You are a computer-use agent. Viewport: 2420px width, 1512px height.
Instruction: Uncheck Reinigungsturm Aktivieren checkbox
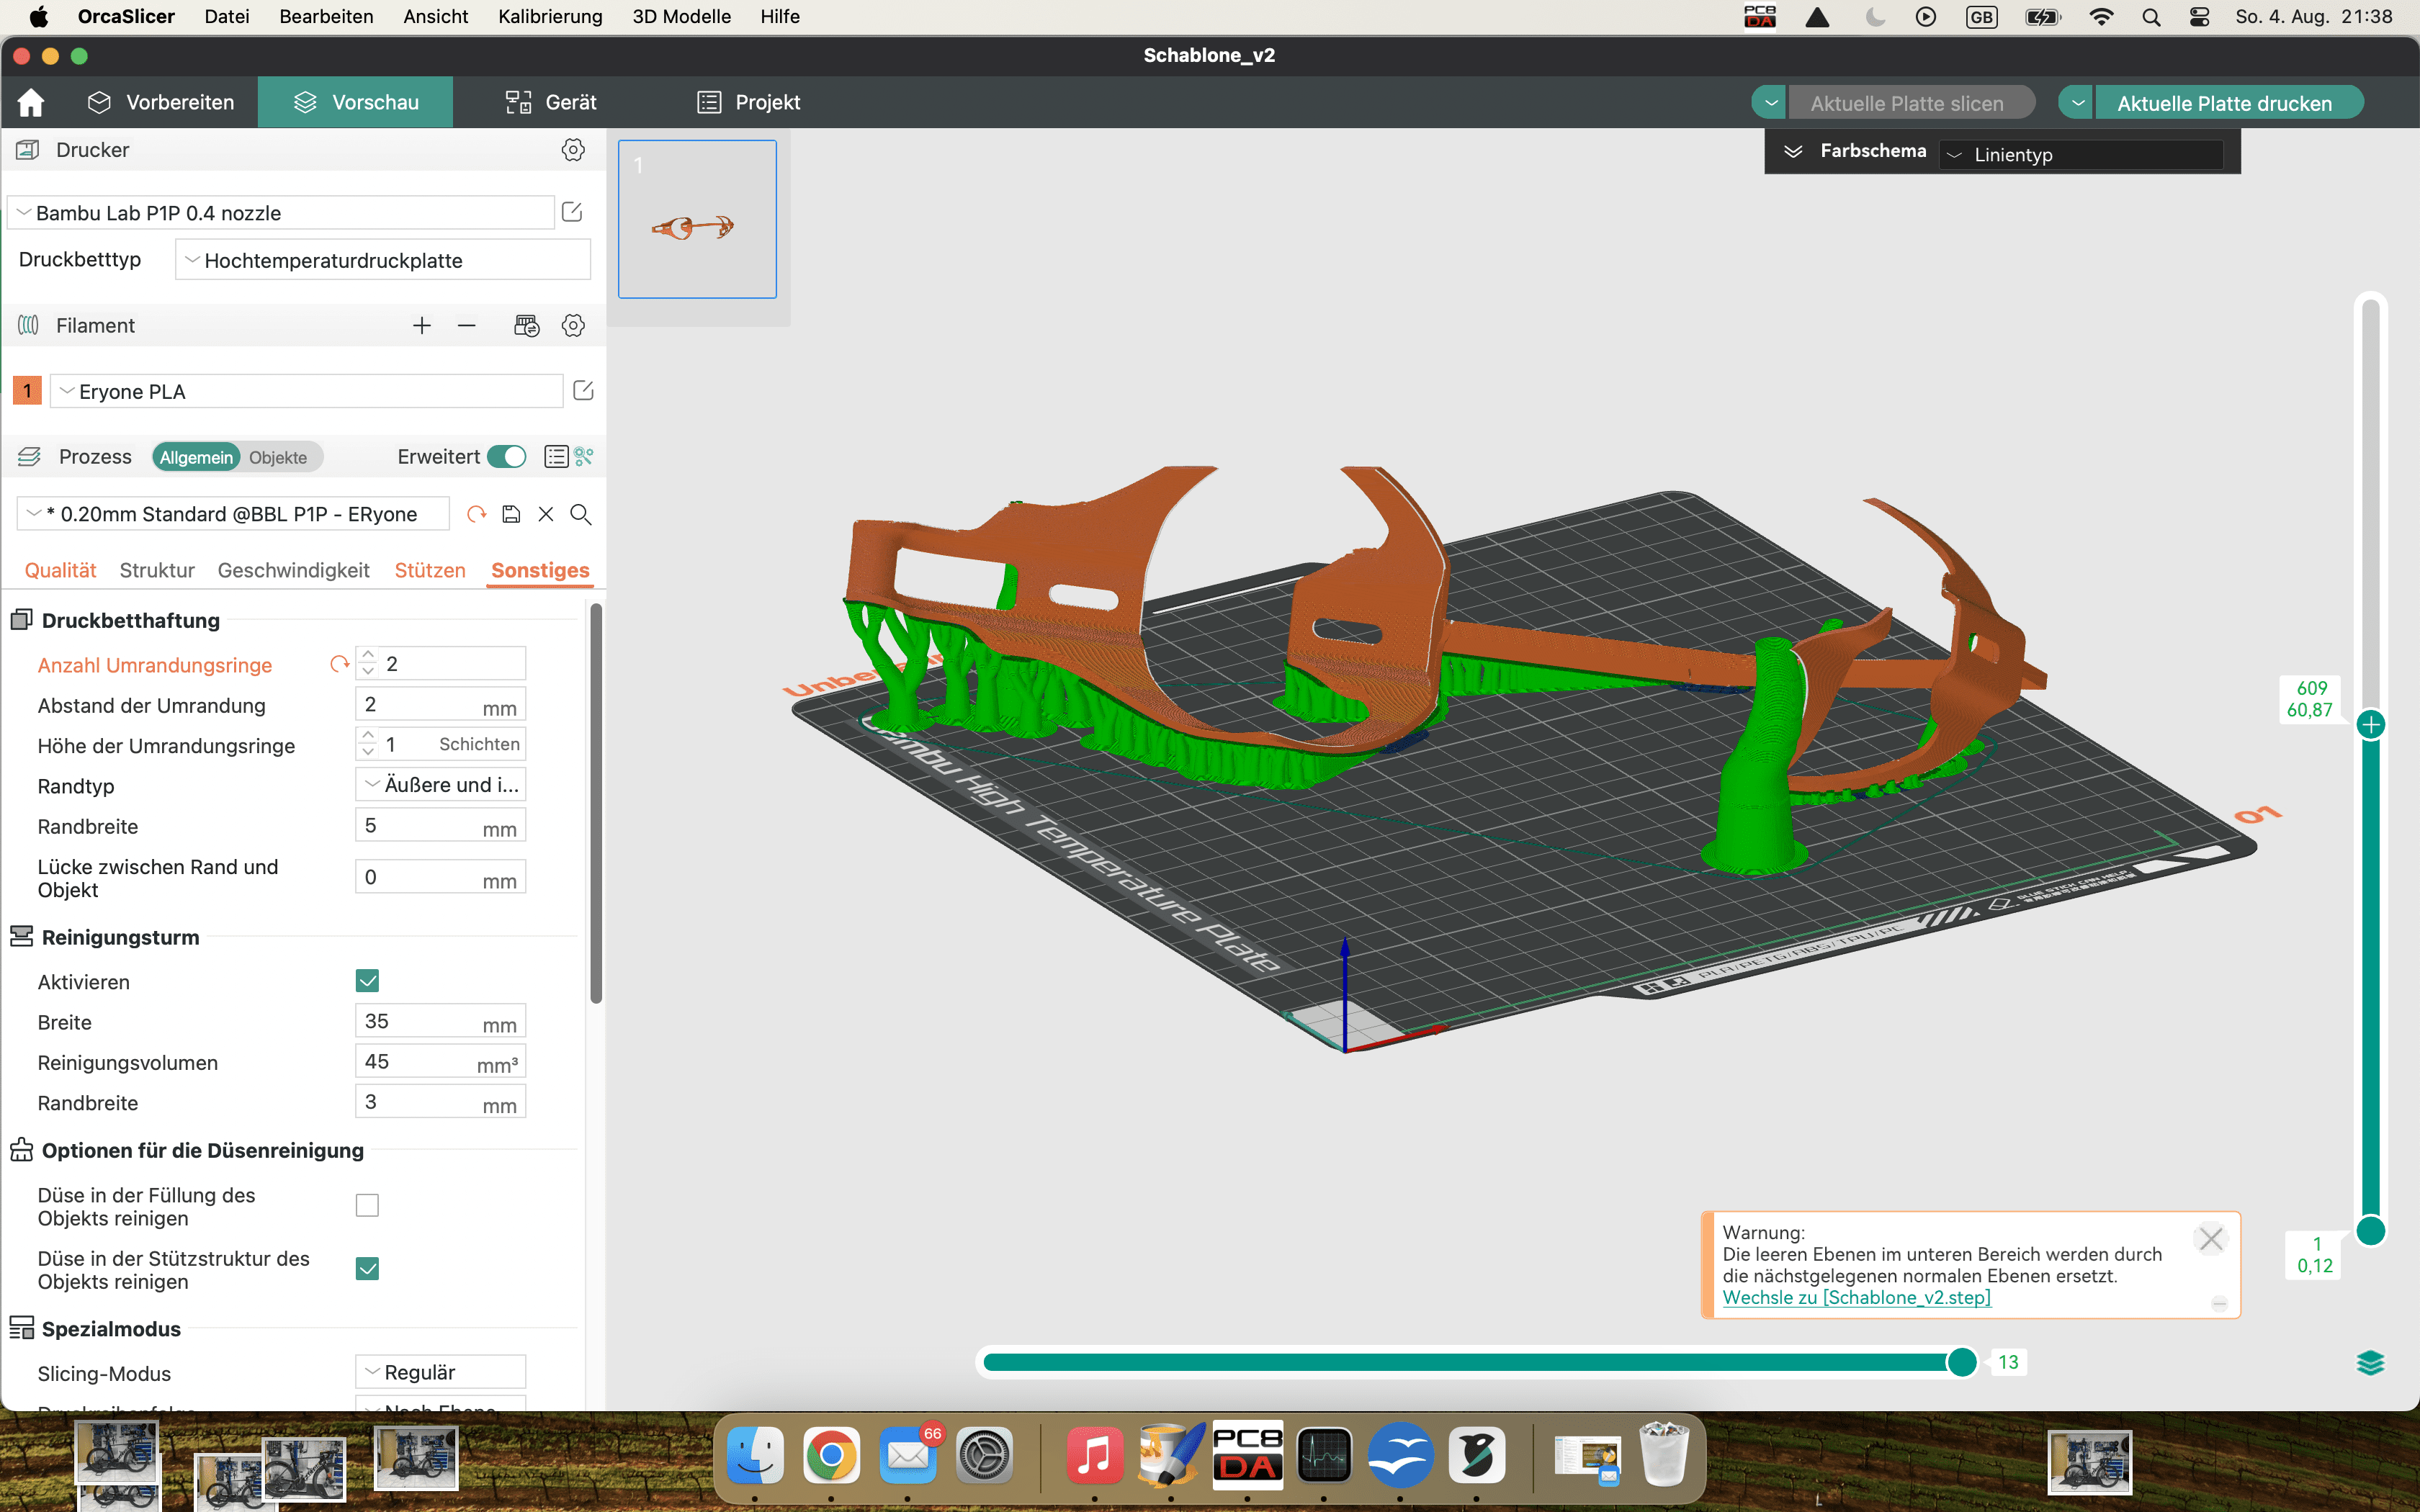click(367, 981)
